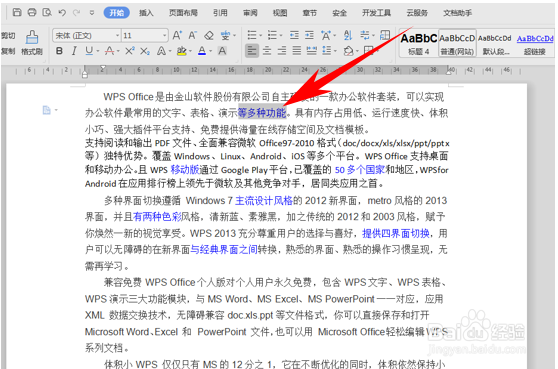Expand the highlight color dropdown arrow

190,52
